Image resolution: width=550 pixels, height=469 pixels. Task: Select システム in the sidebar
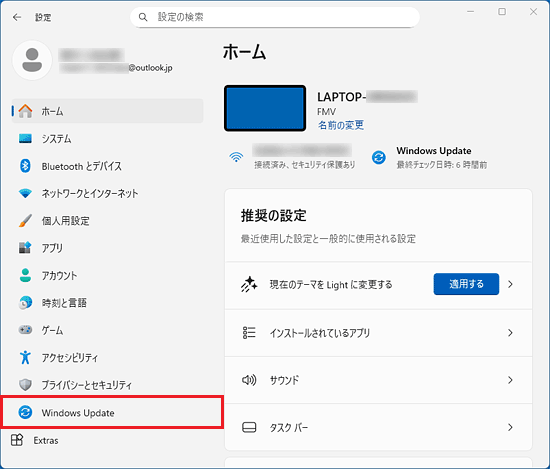[x=56, y=139]
